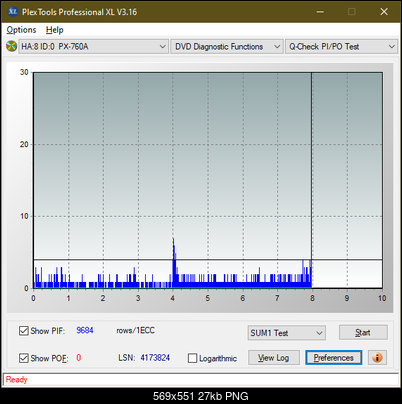The height and width of the screenshot is (404, 402).
Task: Open the Help menu
Action: pos(55,30)
